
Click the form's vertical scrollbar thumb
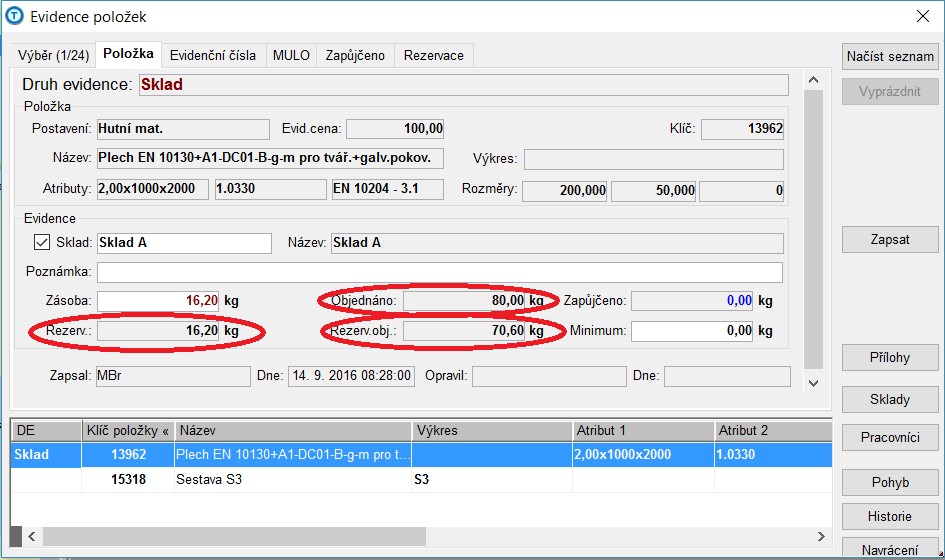coord(814,229)
